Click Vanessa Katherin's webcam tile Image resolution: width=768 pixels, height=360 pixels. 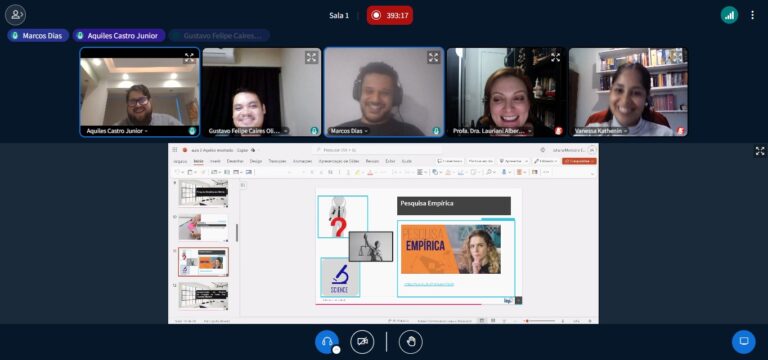click(x=628, y=92)
